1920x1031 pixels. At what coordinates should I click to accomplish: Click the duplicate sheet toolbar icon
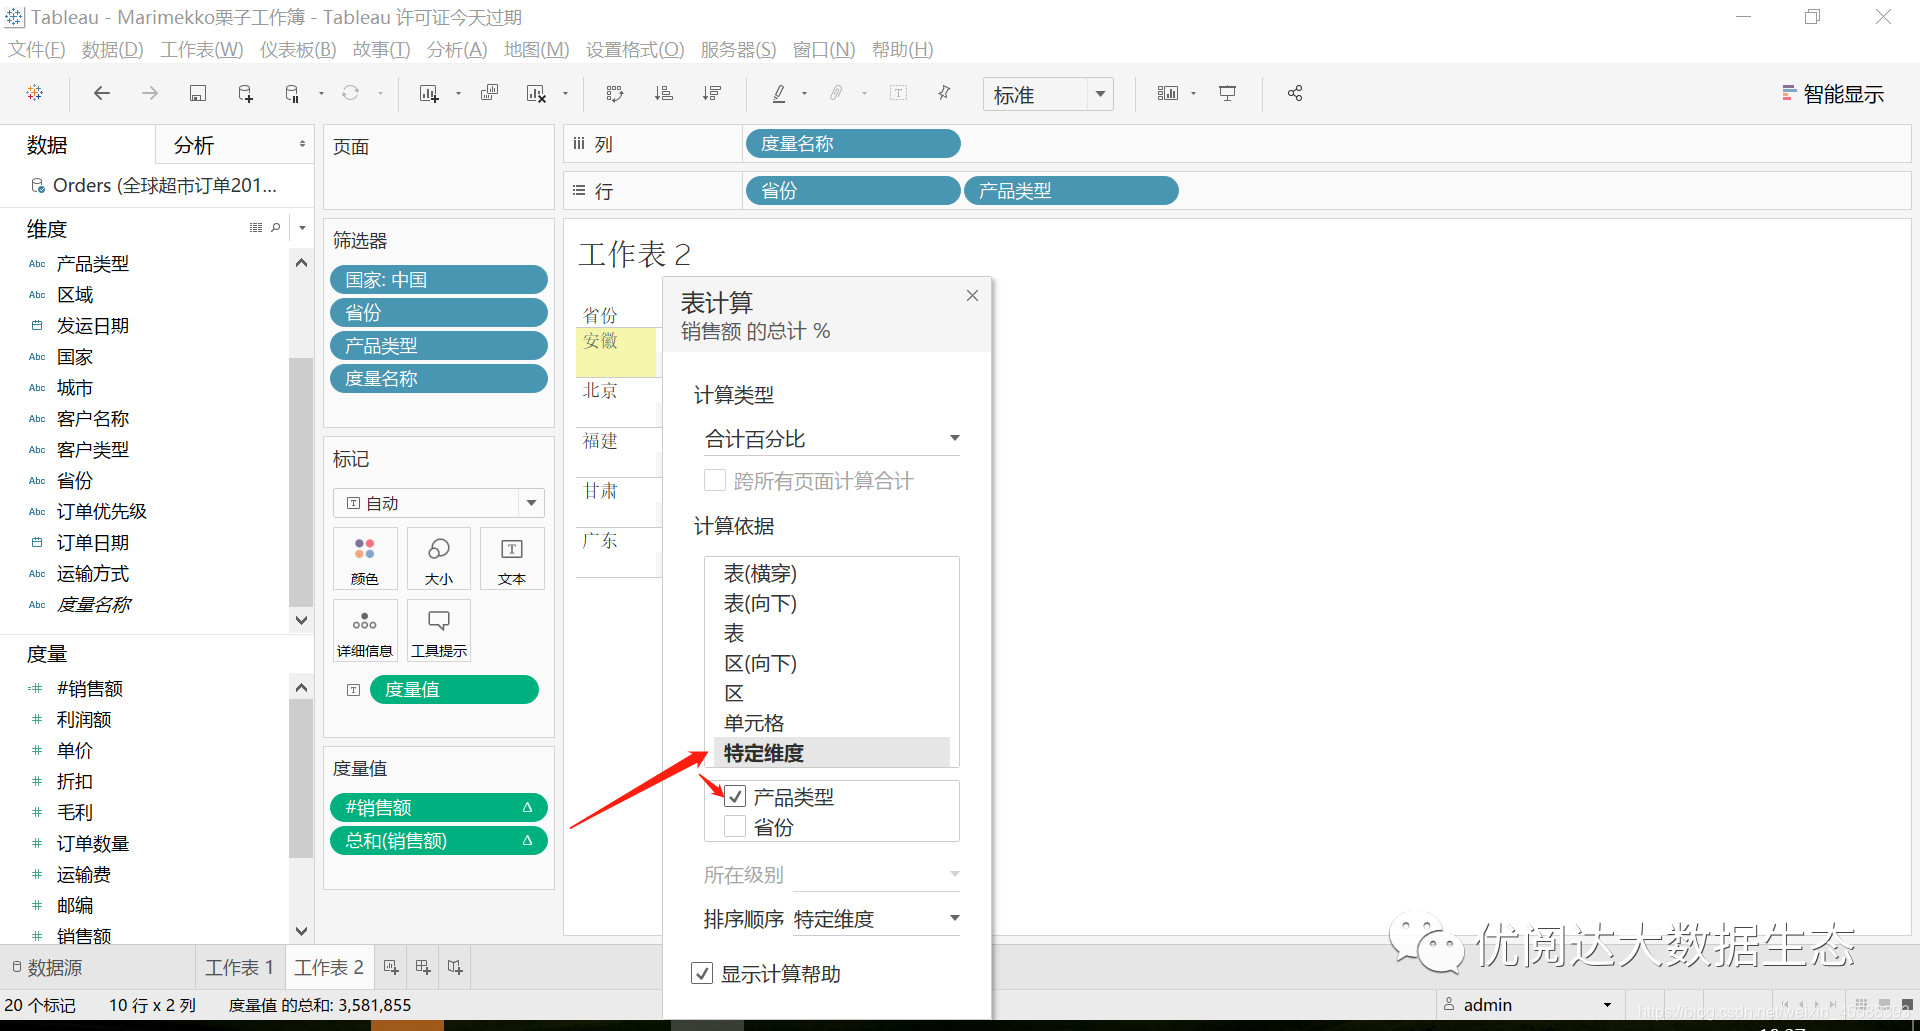pyautogui.click(x=489, y=93)
